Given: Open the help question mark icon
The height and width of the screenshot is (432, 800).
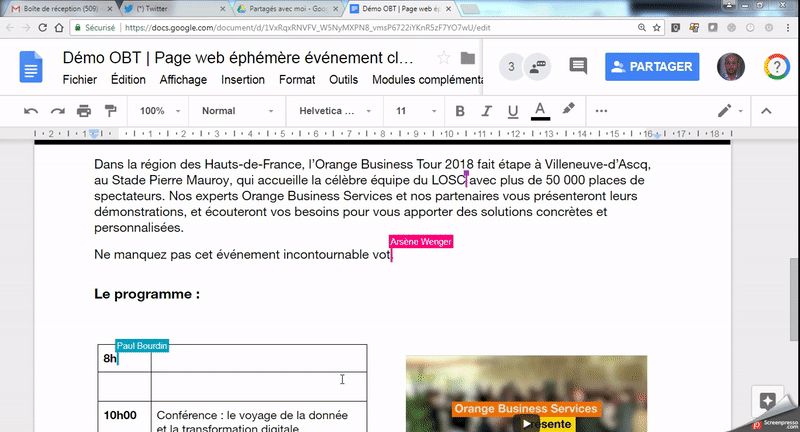Looking at the screenshot, I should coord(777,67).
